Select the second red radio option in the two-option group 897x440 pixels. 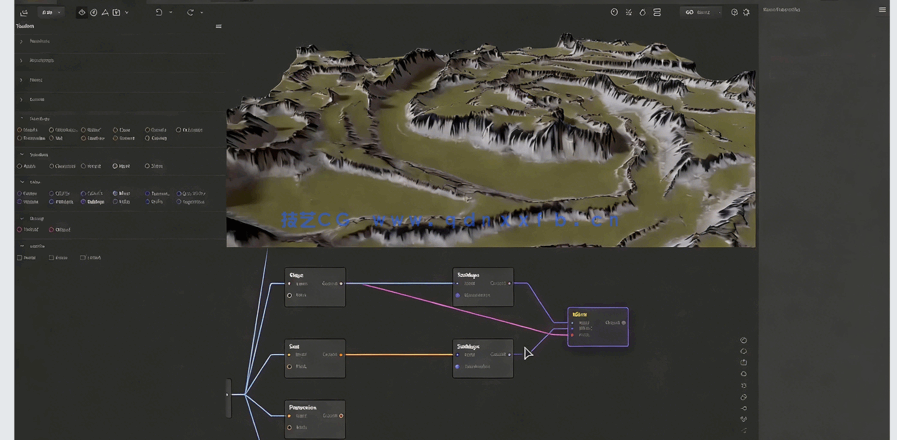click(52, 230)
